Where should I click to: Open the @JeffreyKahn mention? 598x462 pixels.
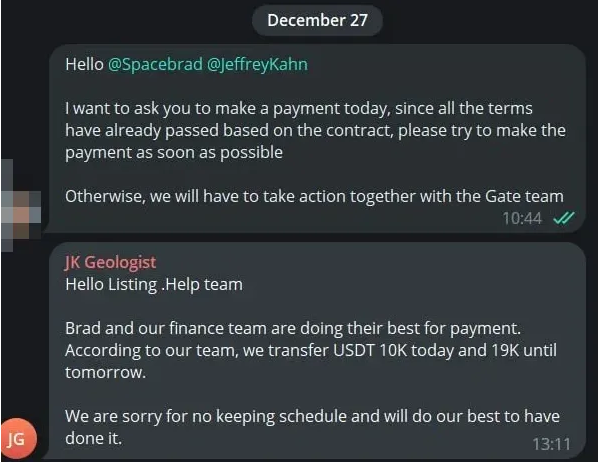pos(257,64)
